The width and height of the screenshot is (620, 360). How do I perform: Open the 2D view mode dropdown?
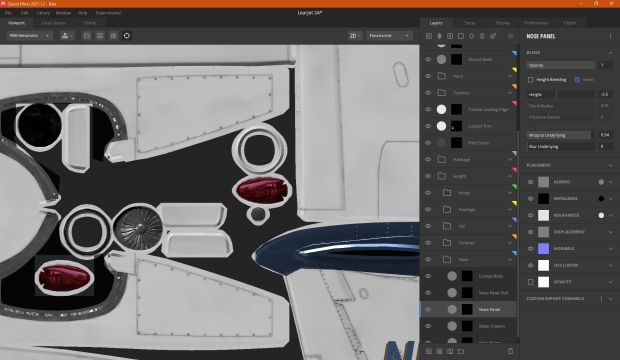355,36
